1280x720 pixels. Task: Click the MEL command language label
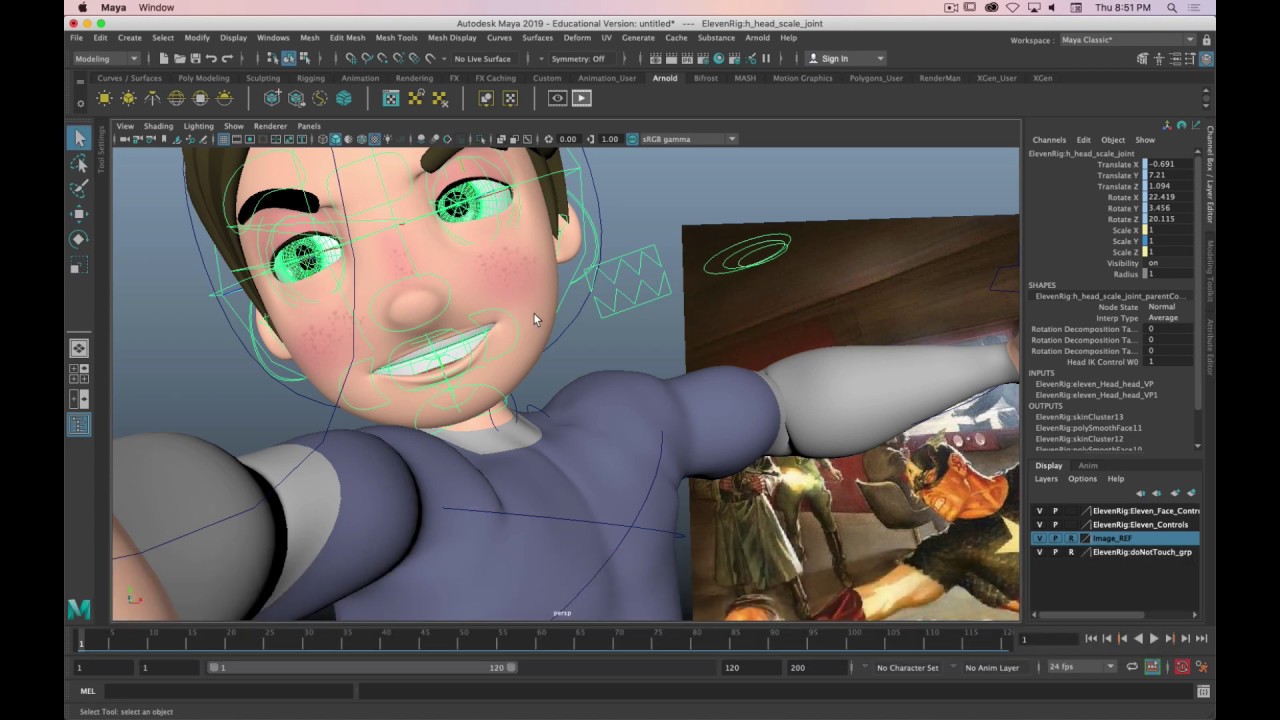pyautogui.click(x=87, y=691)
